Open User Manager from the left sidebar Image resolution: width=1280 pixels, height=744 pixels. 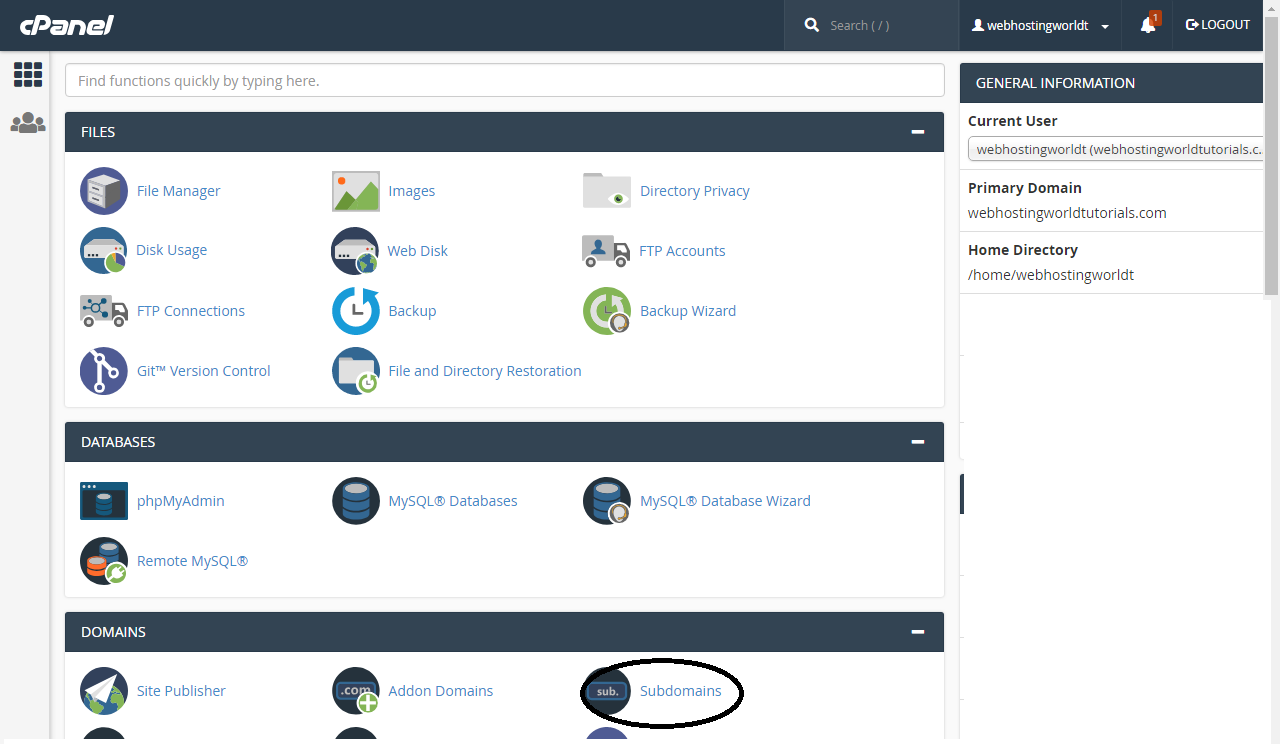pyautogui.click(x=27, y=123)
